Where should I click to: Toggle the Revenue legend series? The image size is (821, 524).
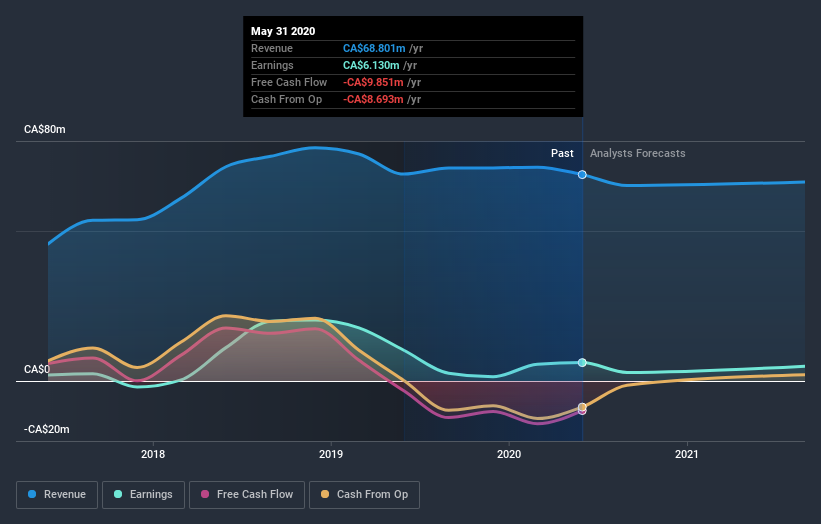point(57,495)
